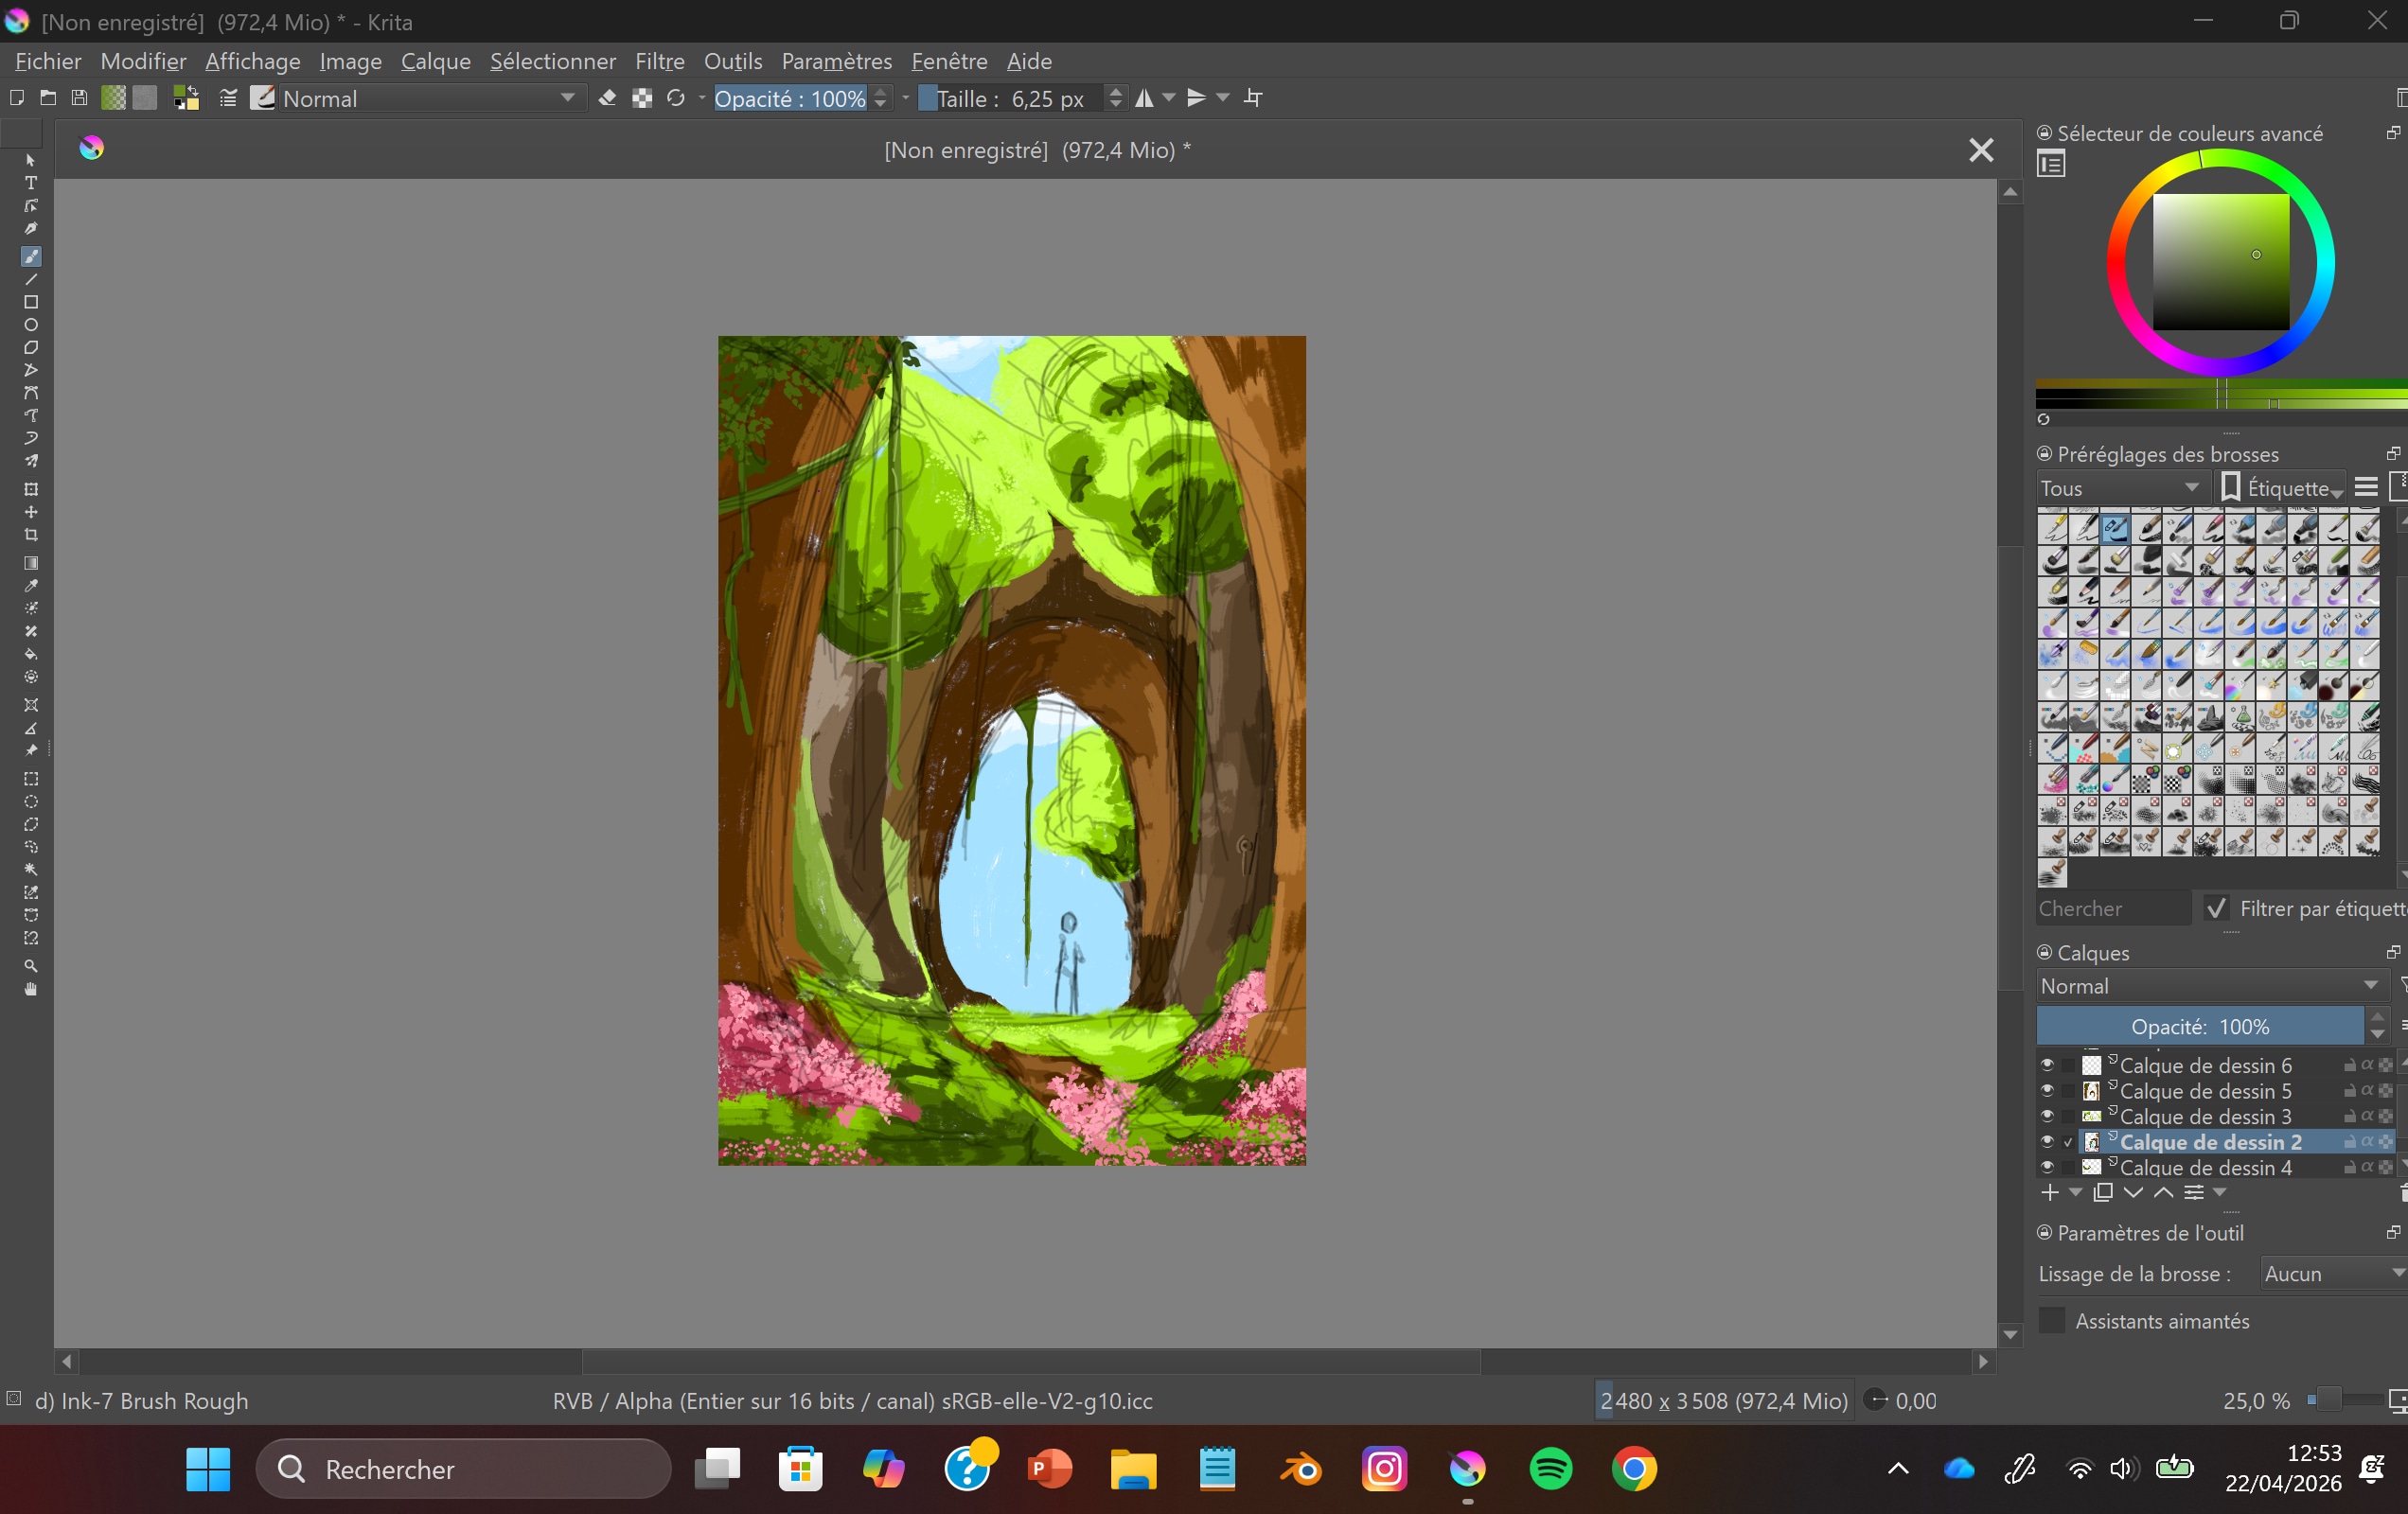Click the horizontal mirror tool icon
2408x1514 pixels.
click(x=1144, y=98)
